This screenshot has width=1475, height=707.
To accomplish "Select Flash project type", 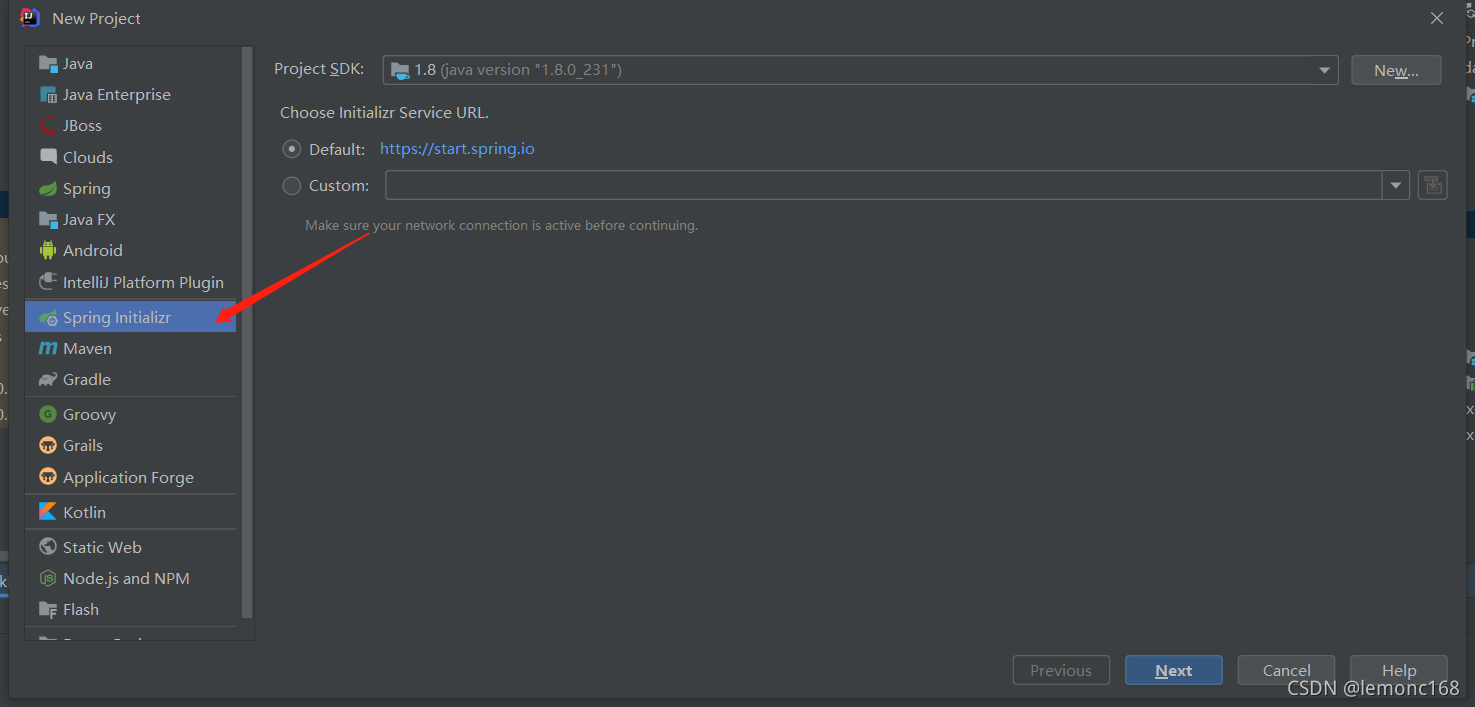I will pos(131,610).
